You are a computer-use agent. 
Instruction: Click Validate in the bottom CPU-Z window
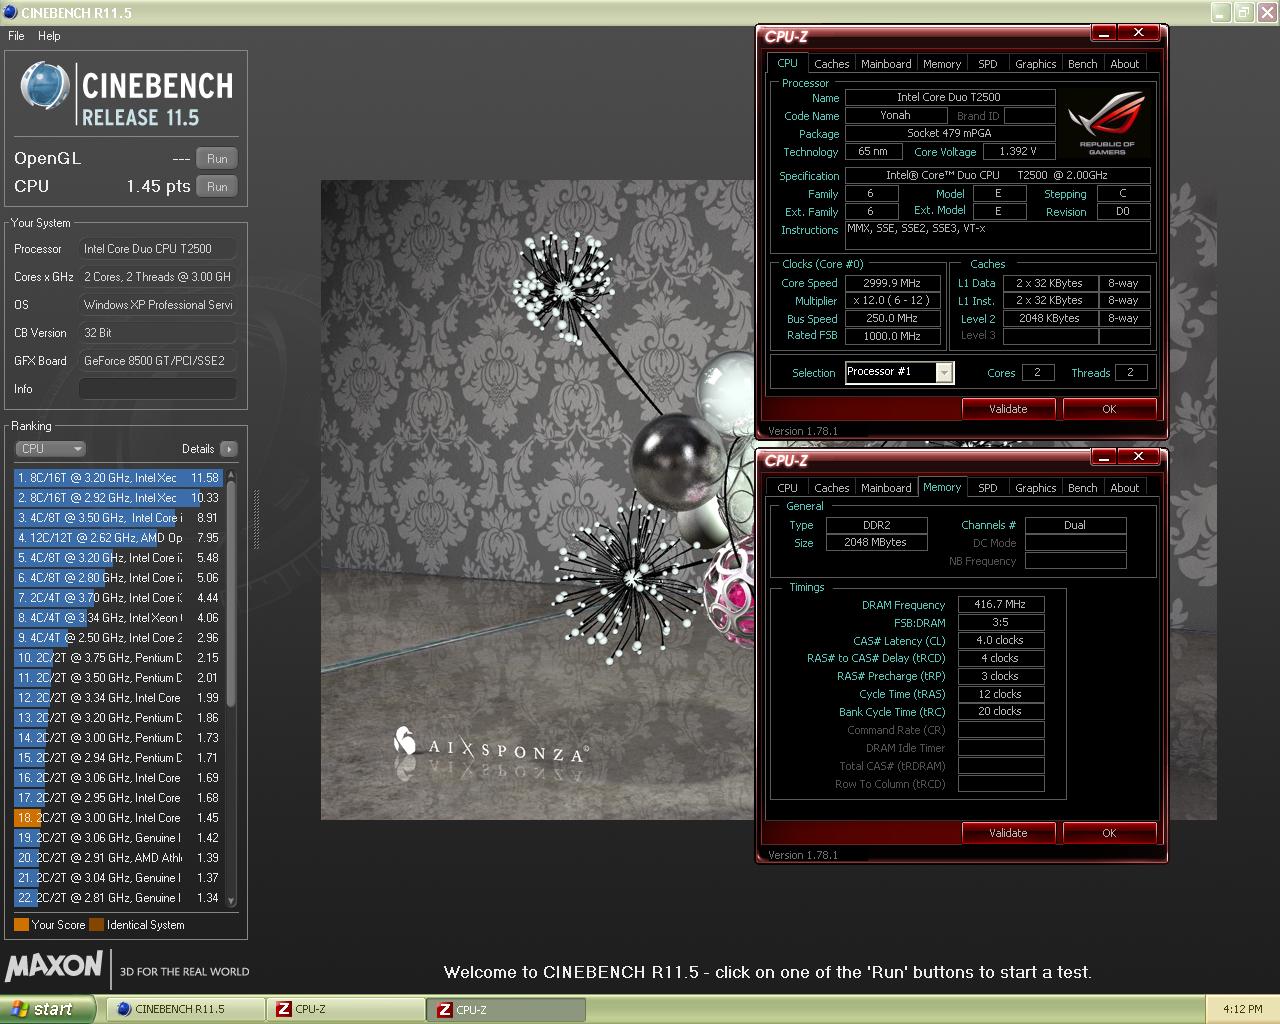coord(1008,833)
